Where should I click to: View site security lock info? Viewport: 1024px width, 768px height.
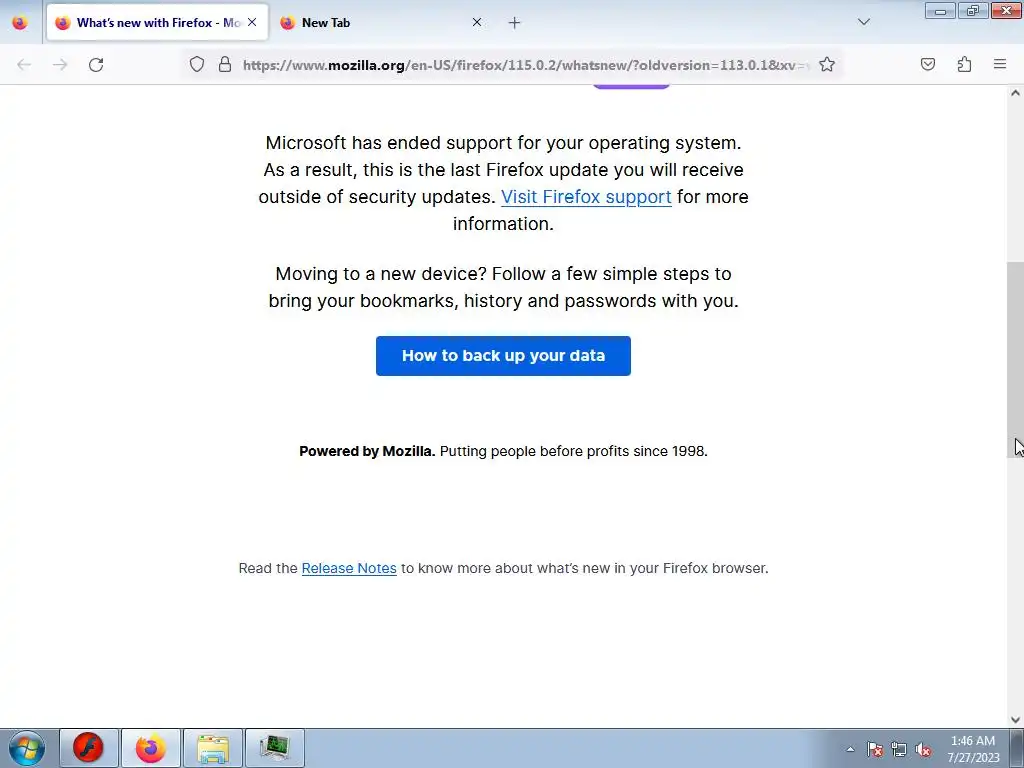coord(225,65)
